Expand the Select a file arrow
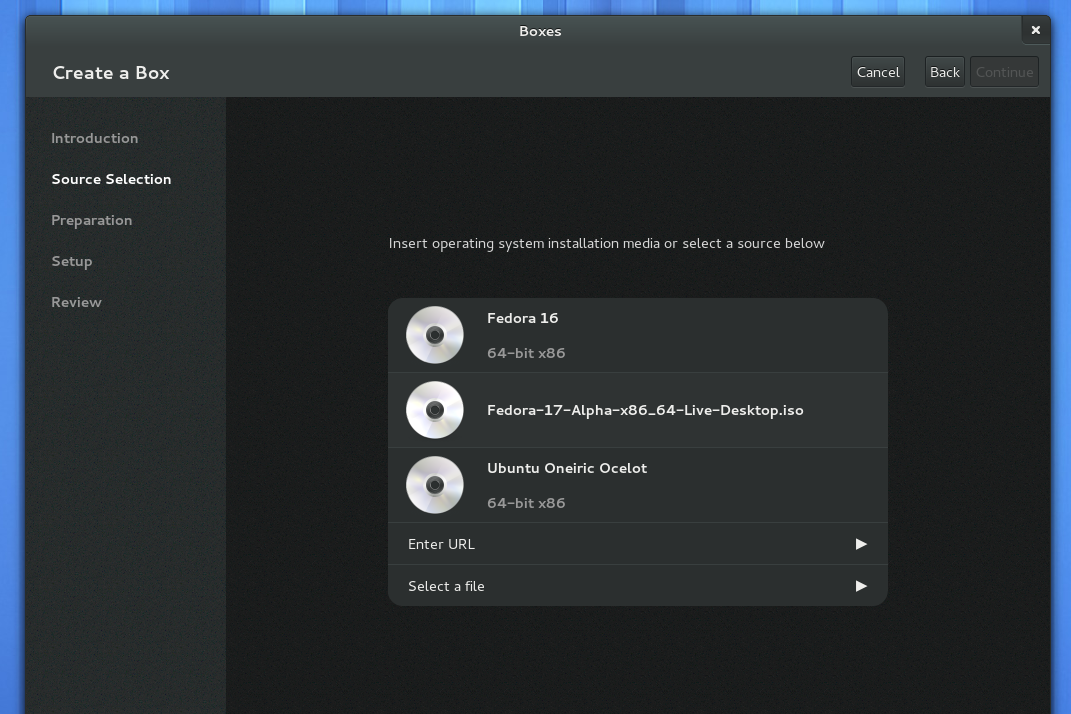The height and width of the screenshot is (714, 1071). coord(861,586)
